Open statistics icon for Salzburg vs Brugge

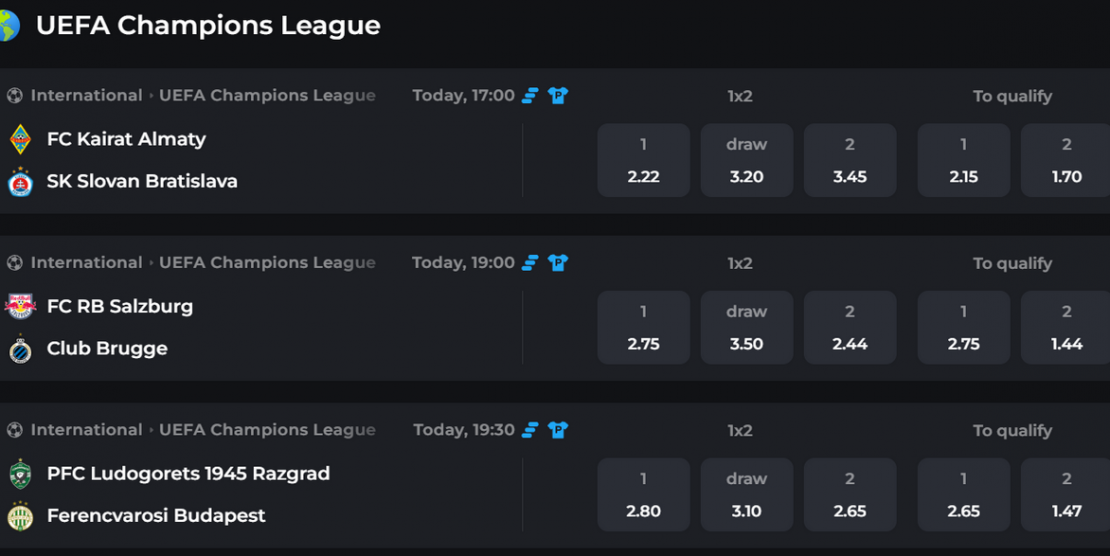530,263
